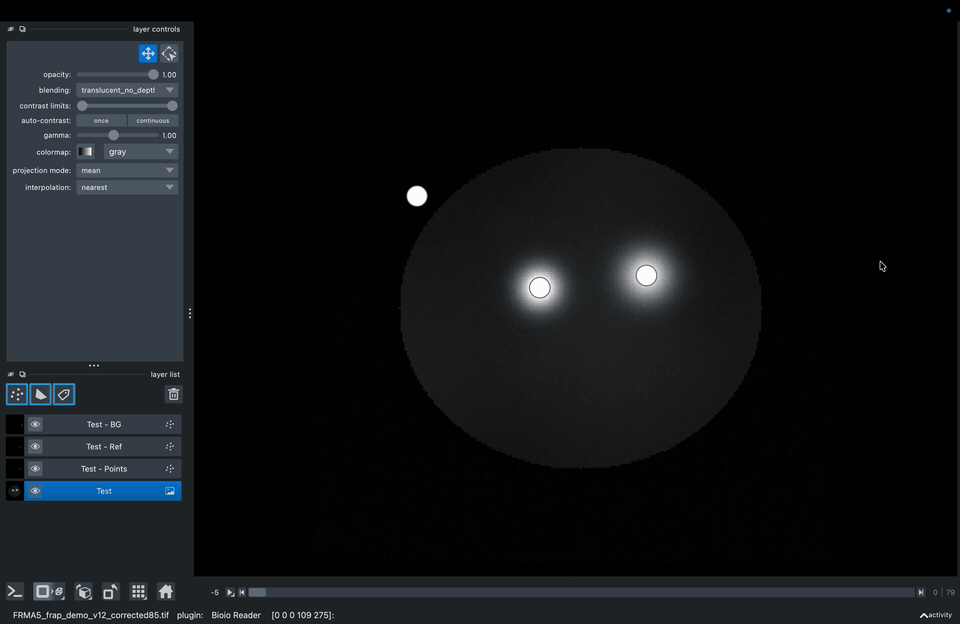
Task: Click the panel splitter dots handle
Action: 190,313
